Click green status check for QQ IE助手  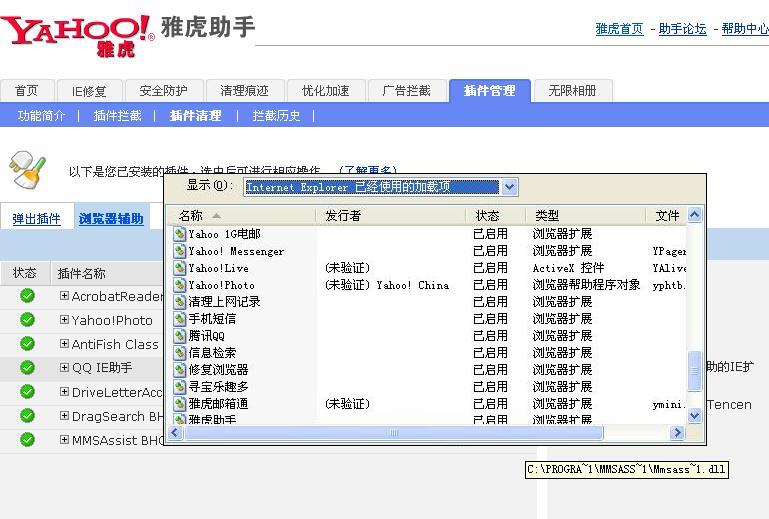(x=27, y=367)
